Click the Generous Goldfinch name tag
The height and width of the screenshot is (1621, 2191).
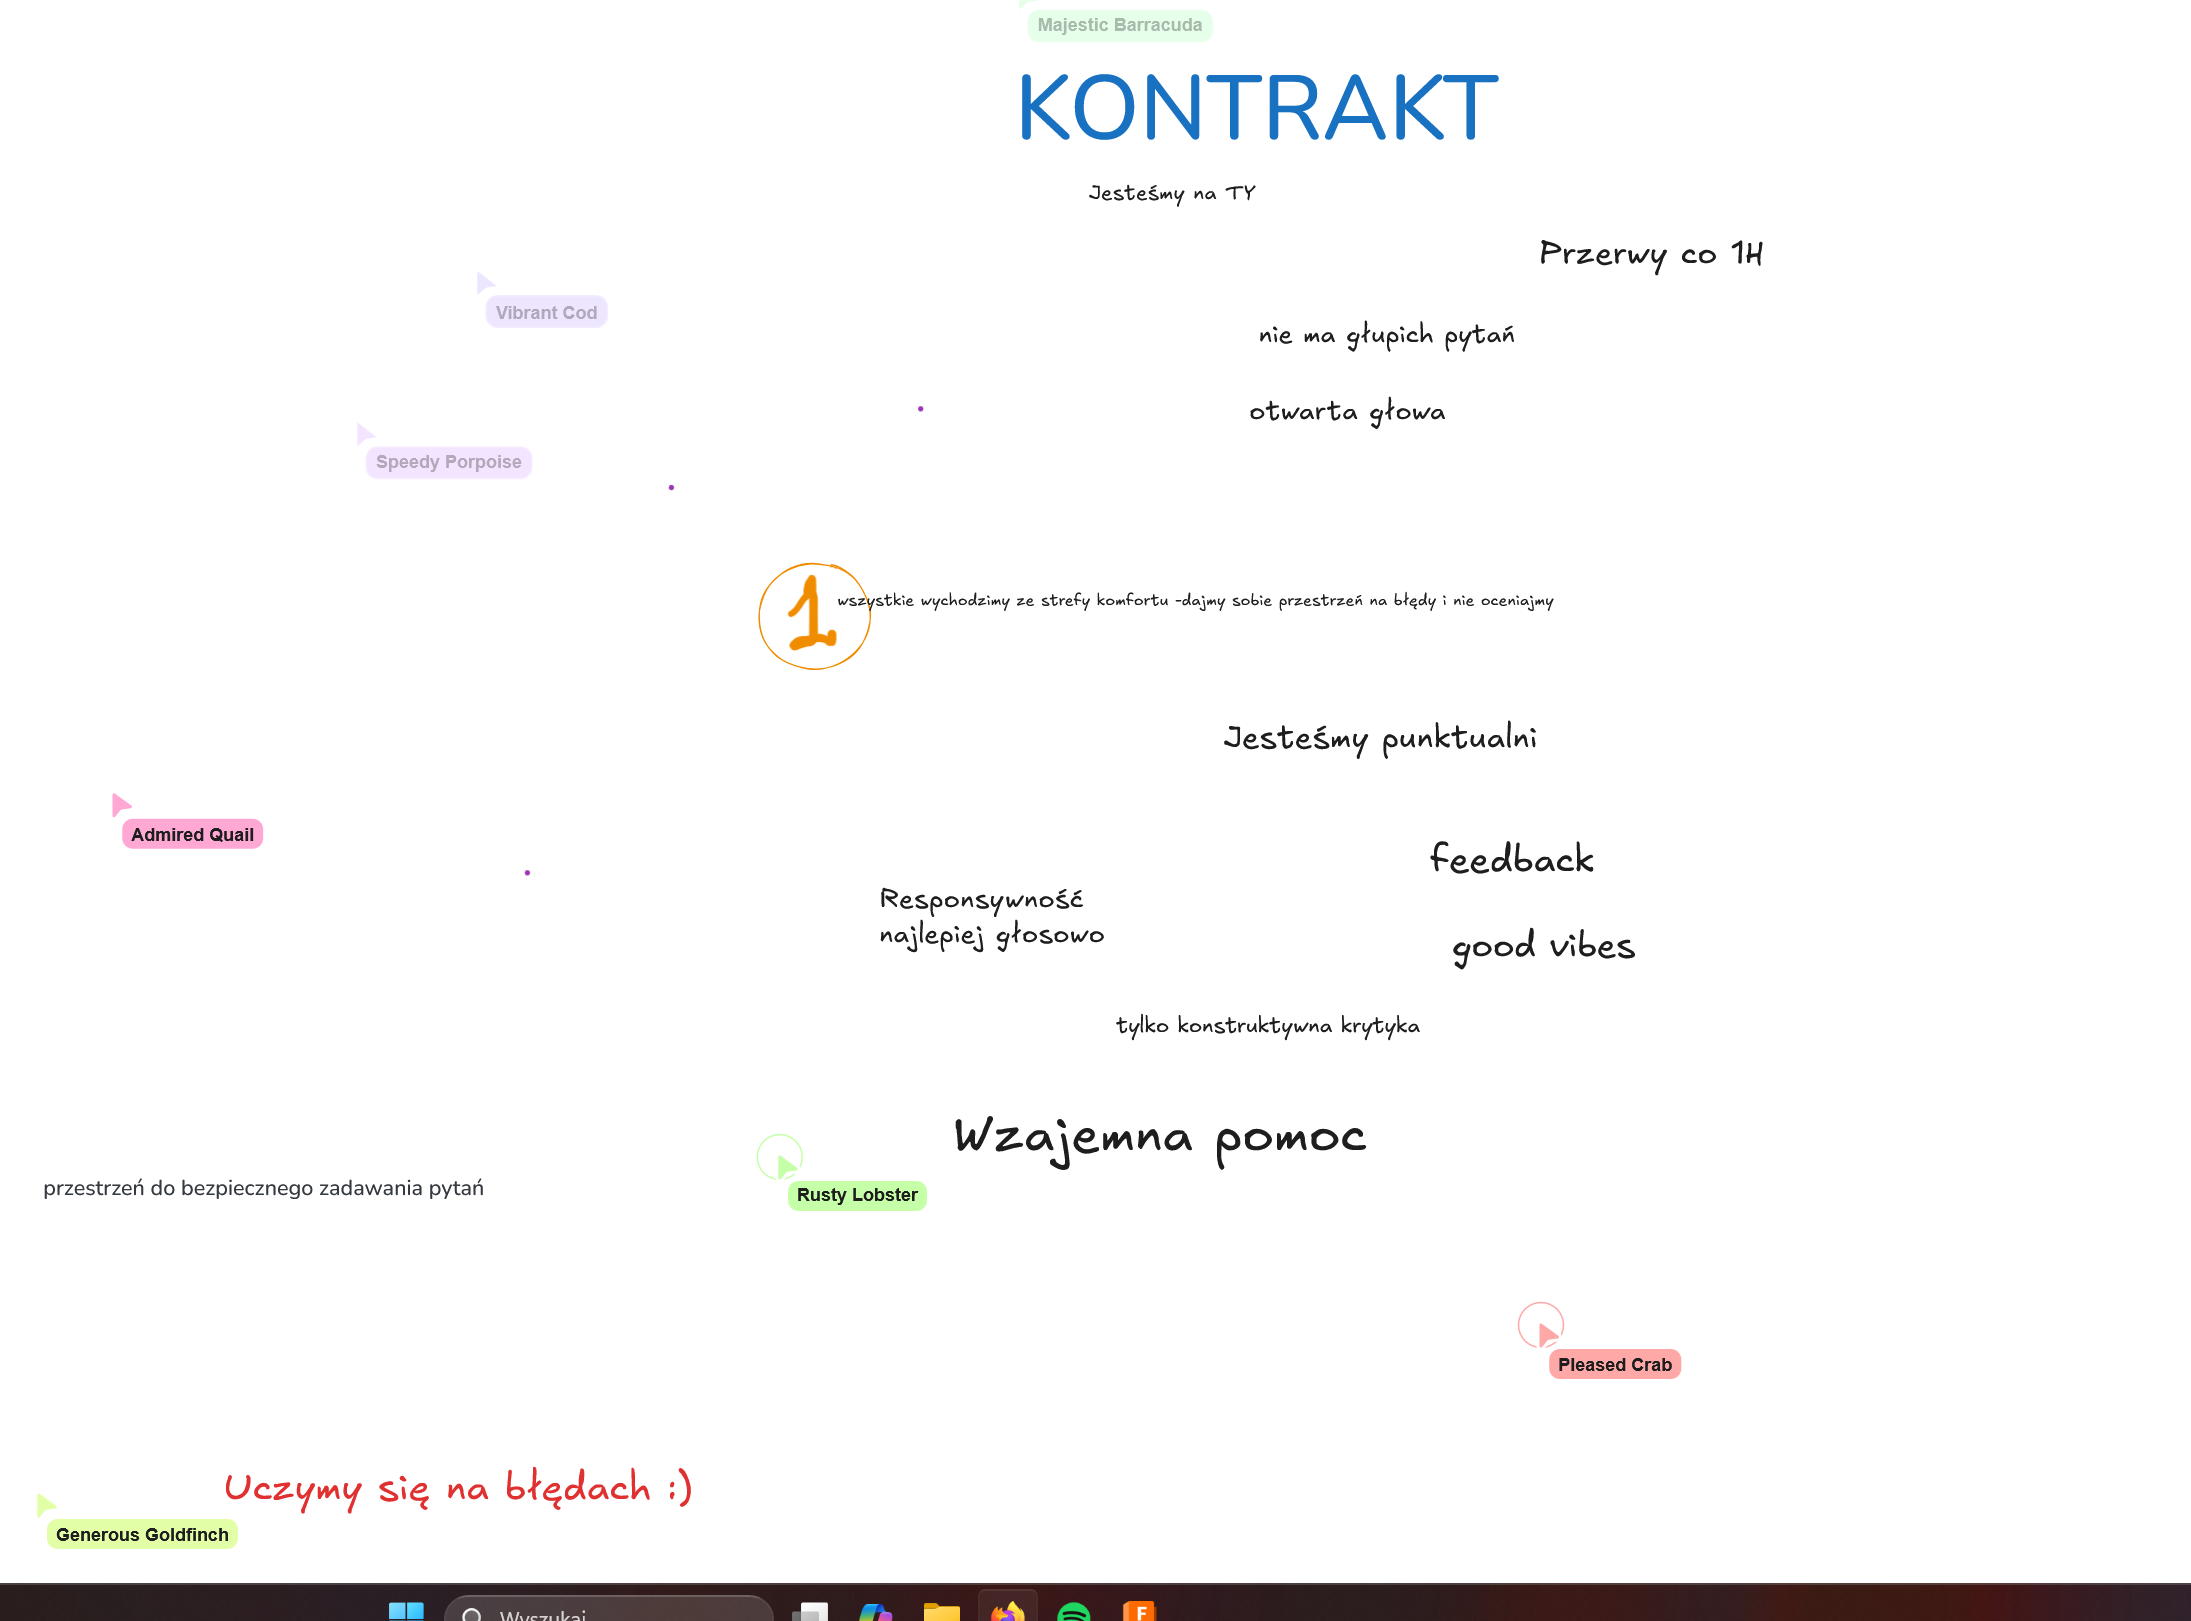tap(142, 1535)
